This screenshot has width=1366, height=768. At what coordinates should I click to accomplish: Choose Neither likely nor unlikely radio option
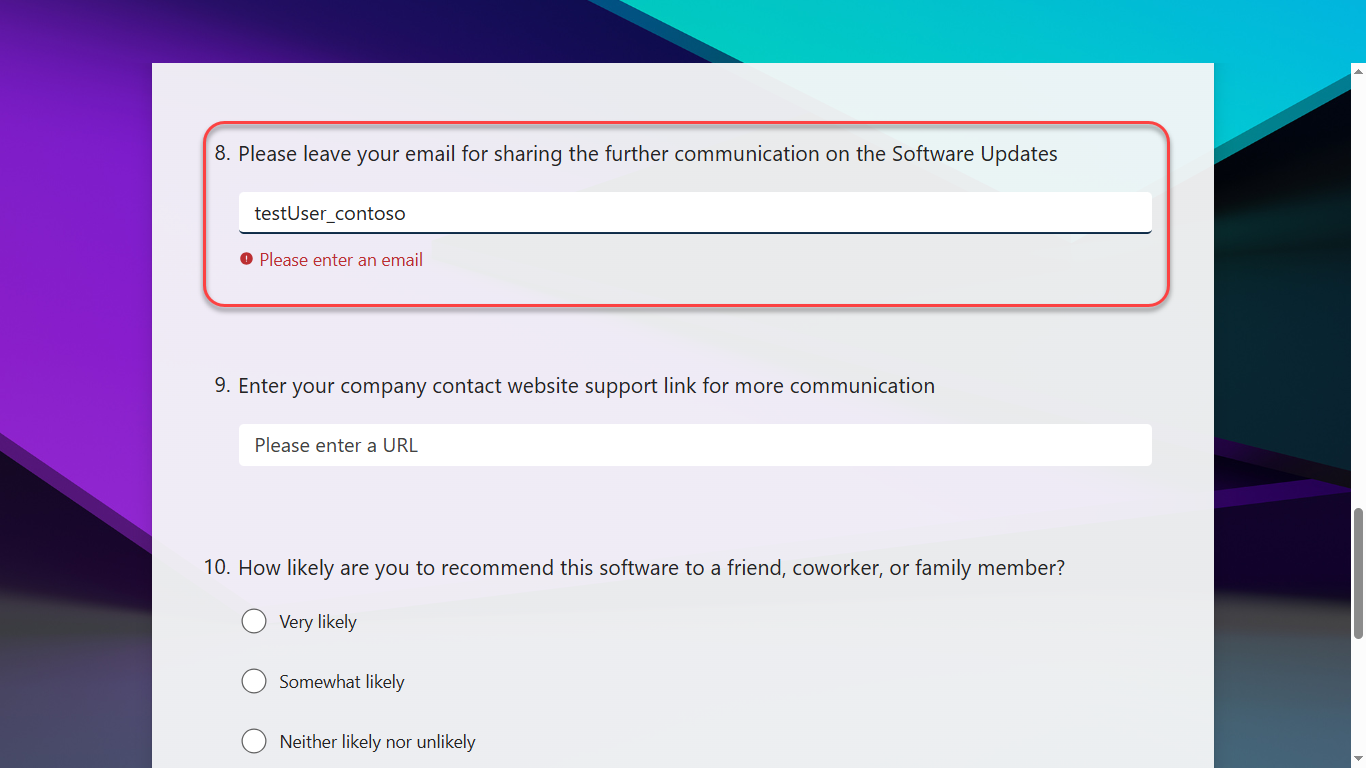tap(254, 741)
